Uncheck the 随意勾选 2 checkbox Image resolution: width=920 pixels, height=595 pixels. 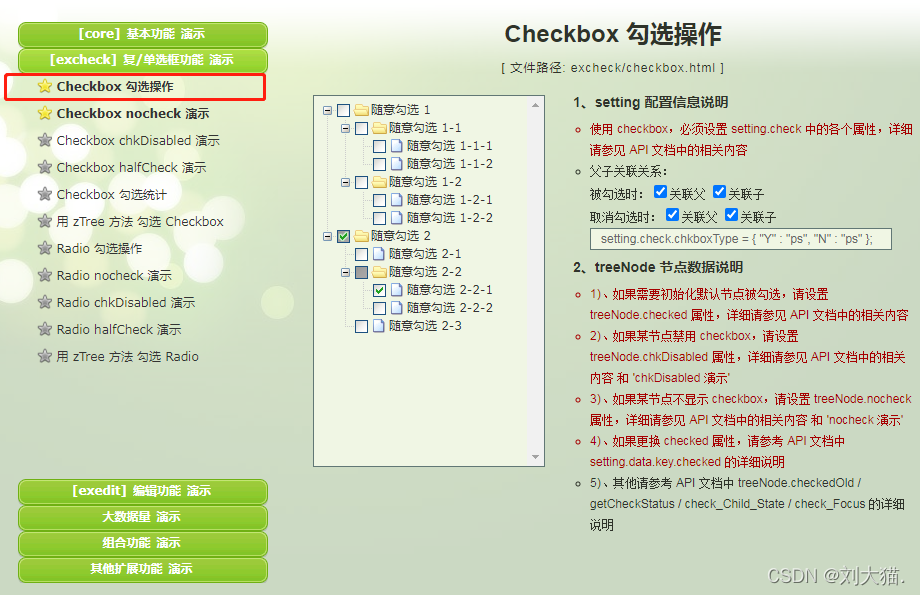344,236
